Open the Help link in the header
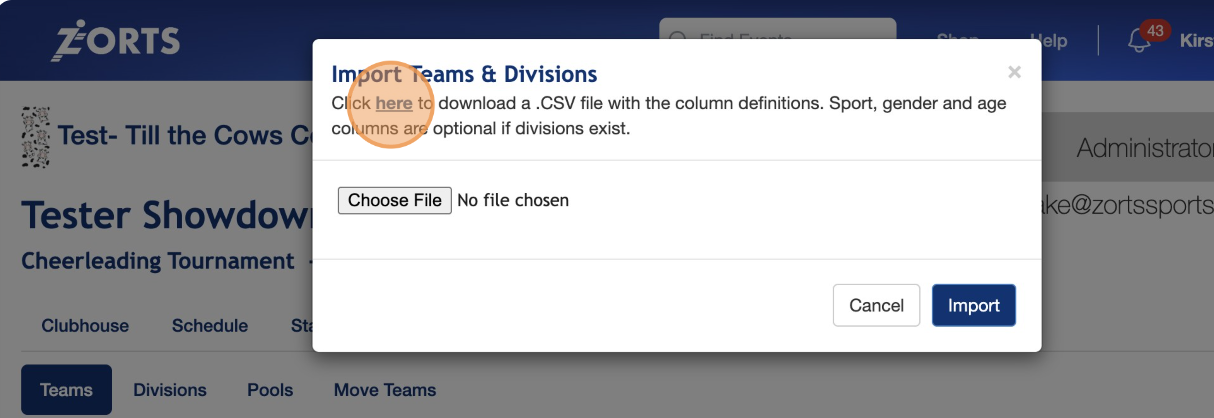This screenshot has width=1214, height=418. 1048,41
